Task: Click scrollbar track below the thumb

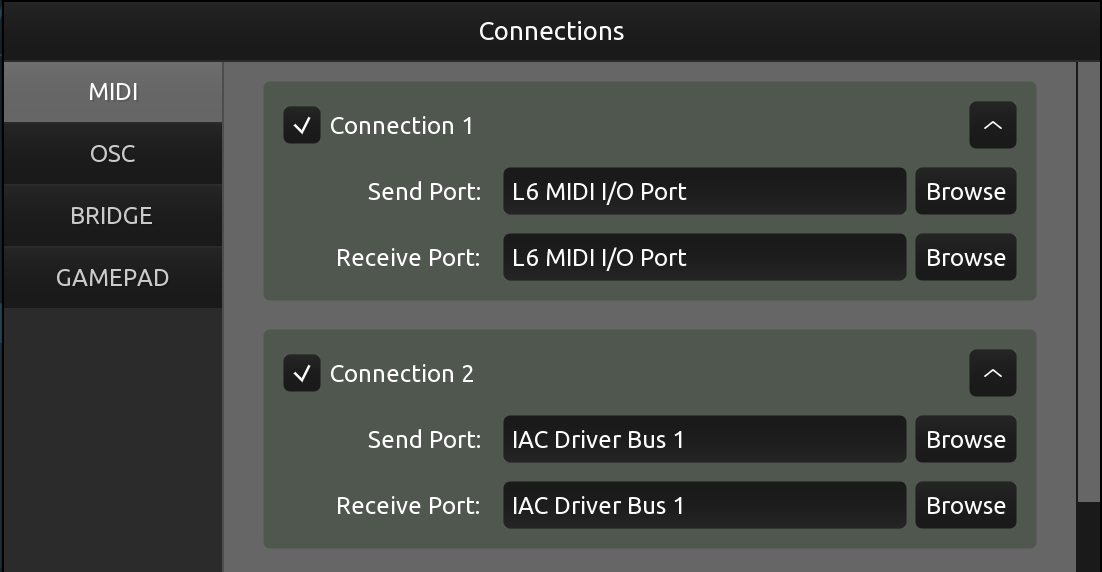Action: 1089,537
